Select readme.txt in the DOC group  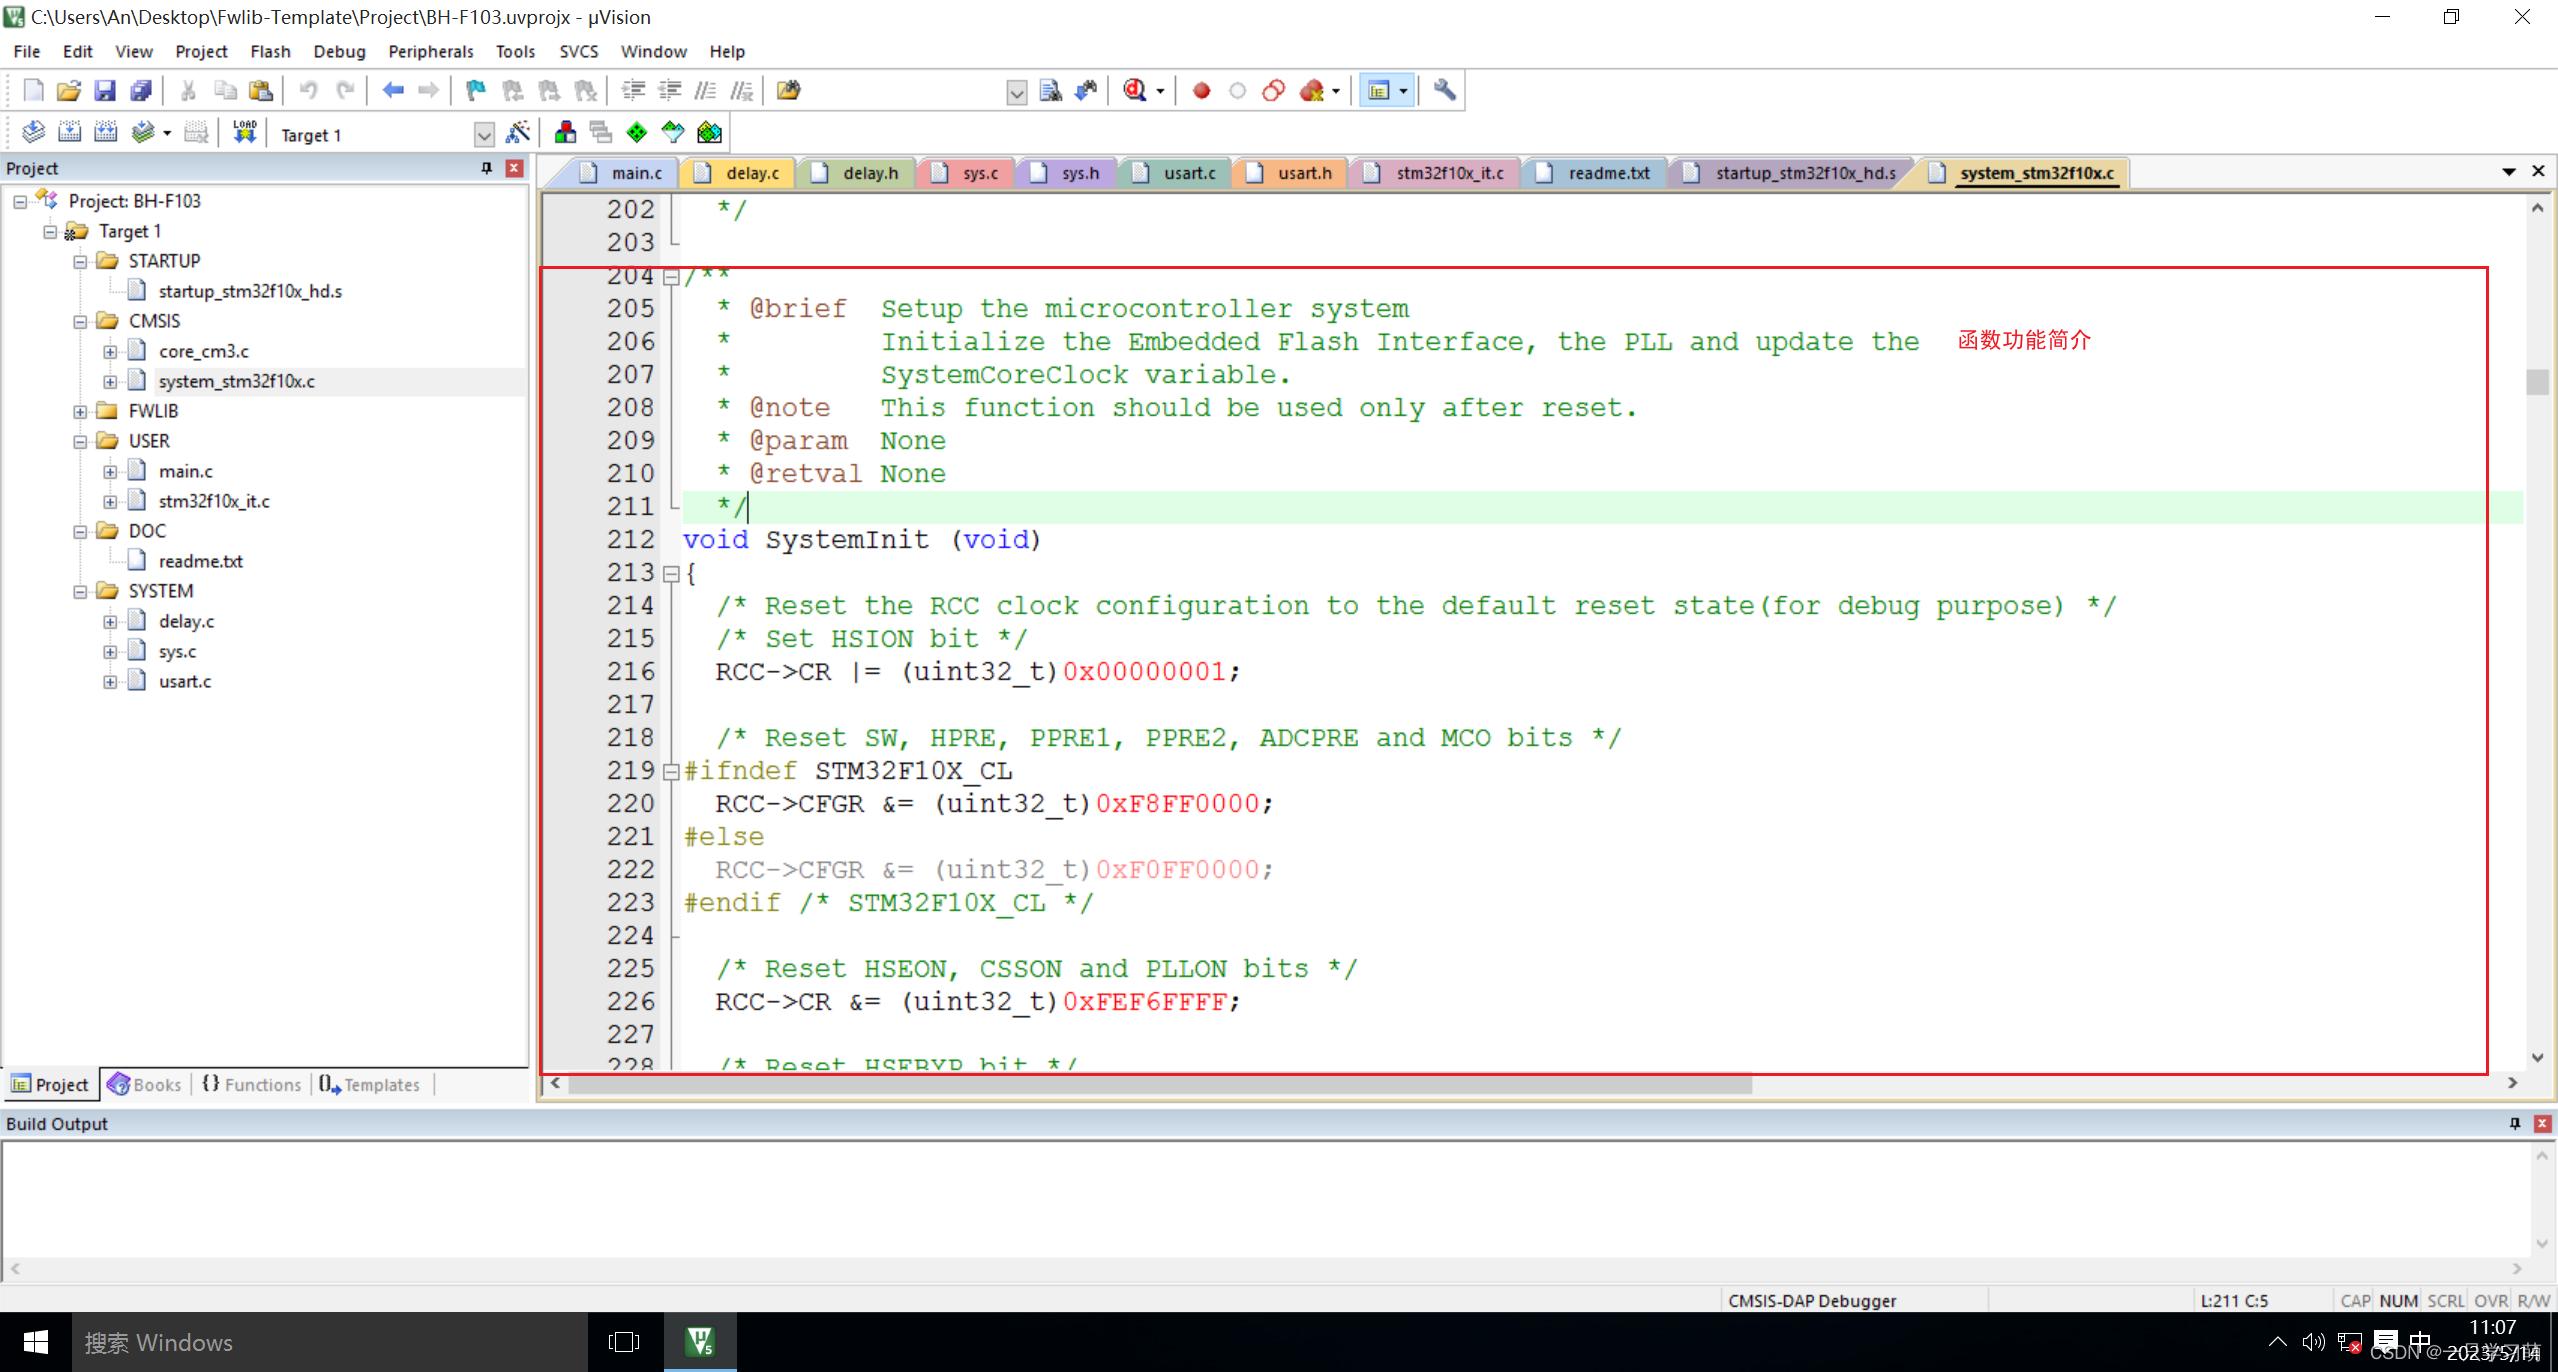[200, 562]
